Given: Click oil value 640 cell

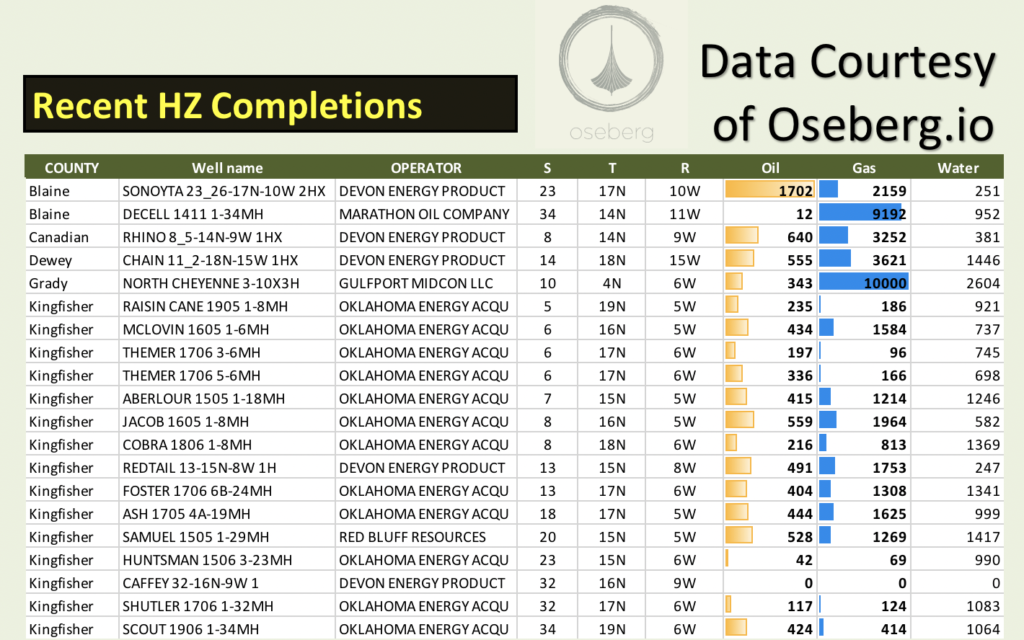Looking at the screenshot, I should 771,237.
